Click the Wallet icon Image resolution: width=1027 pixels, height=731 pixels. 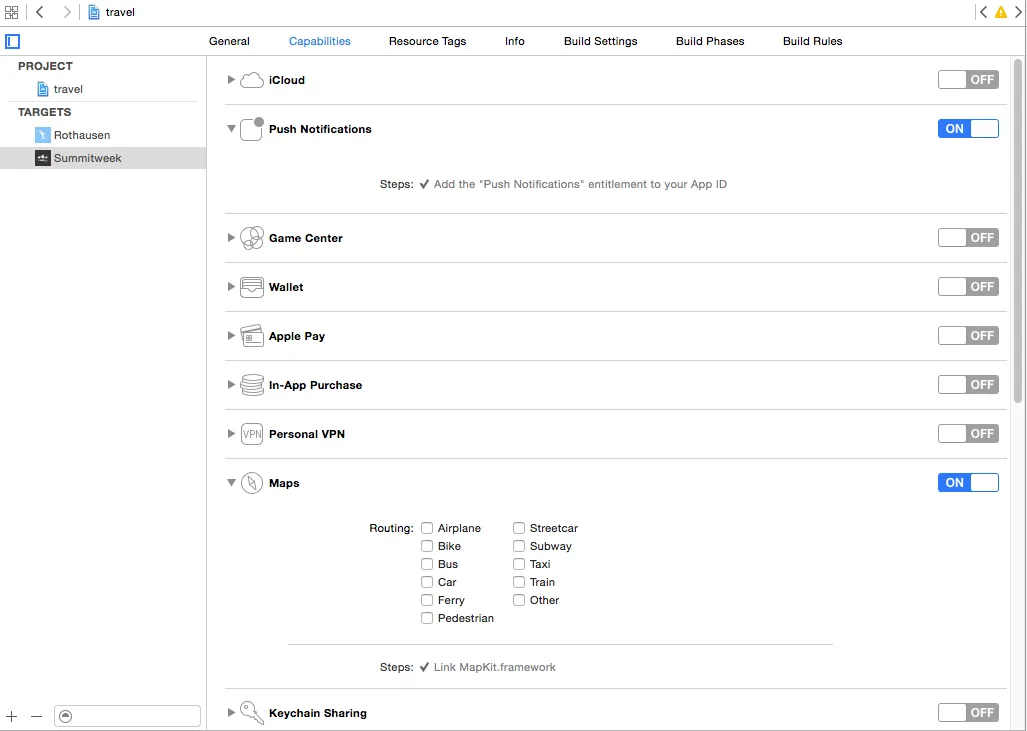(x=252, y=287)
